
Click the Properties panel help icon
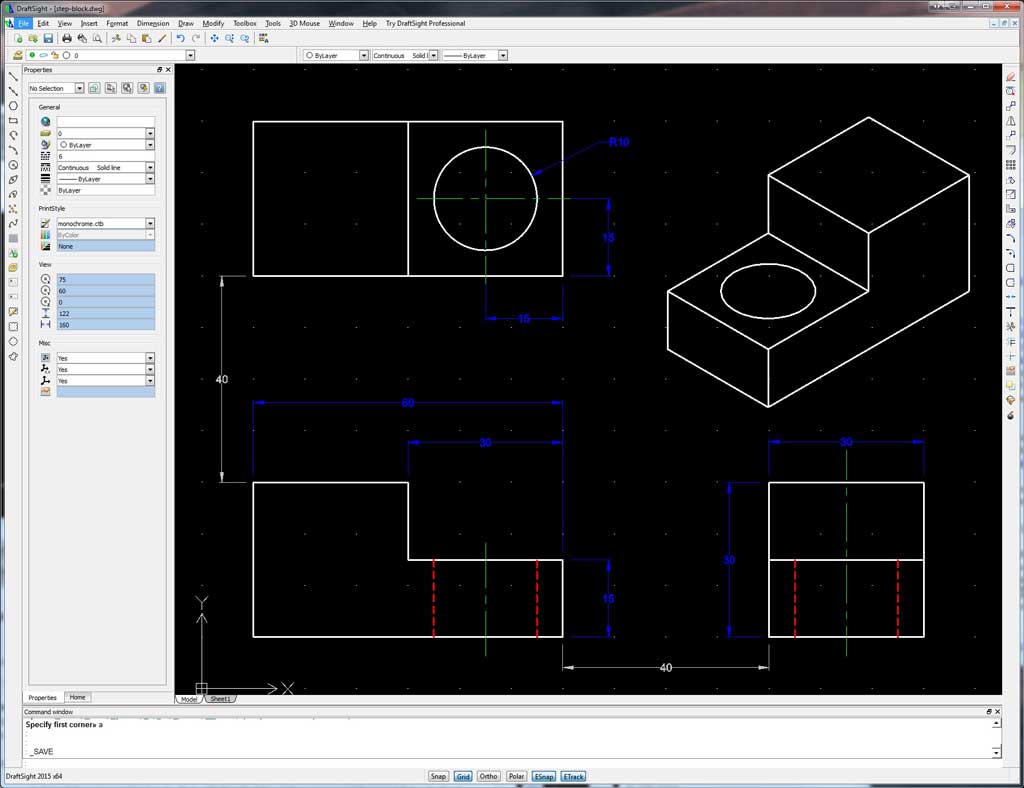click(x=159, y=88)
